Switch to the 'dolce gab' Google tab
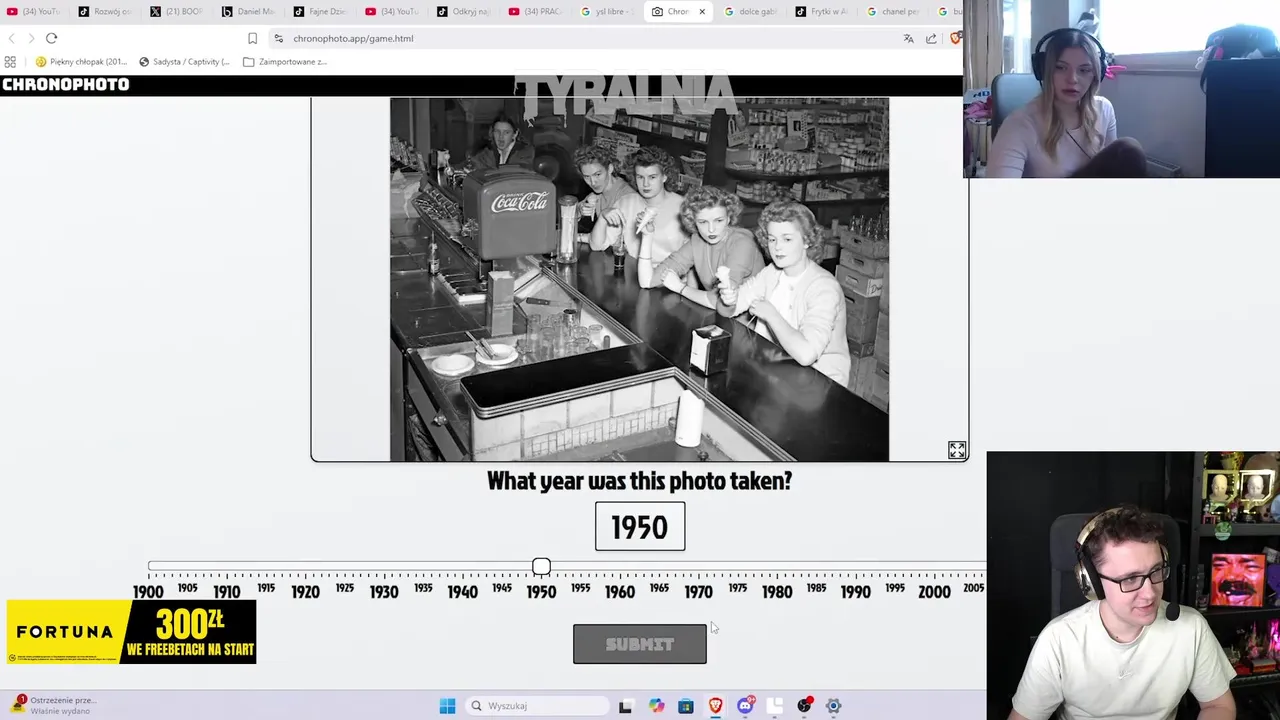This screenshot has width=1280, height=720. pyautogui.click(x=752, y=12)
